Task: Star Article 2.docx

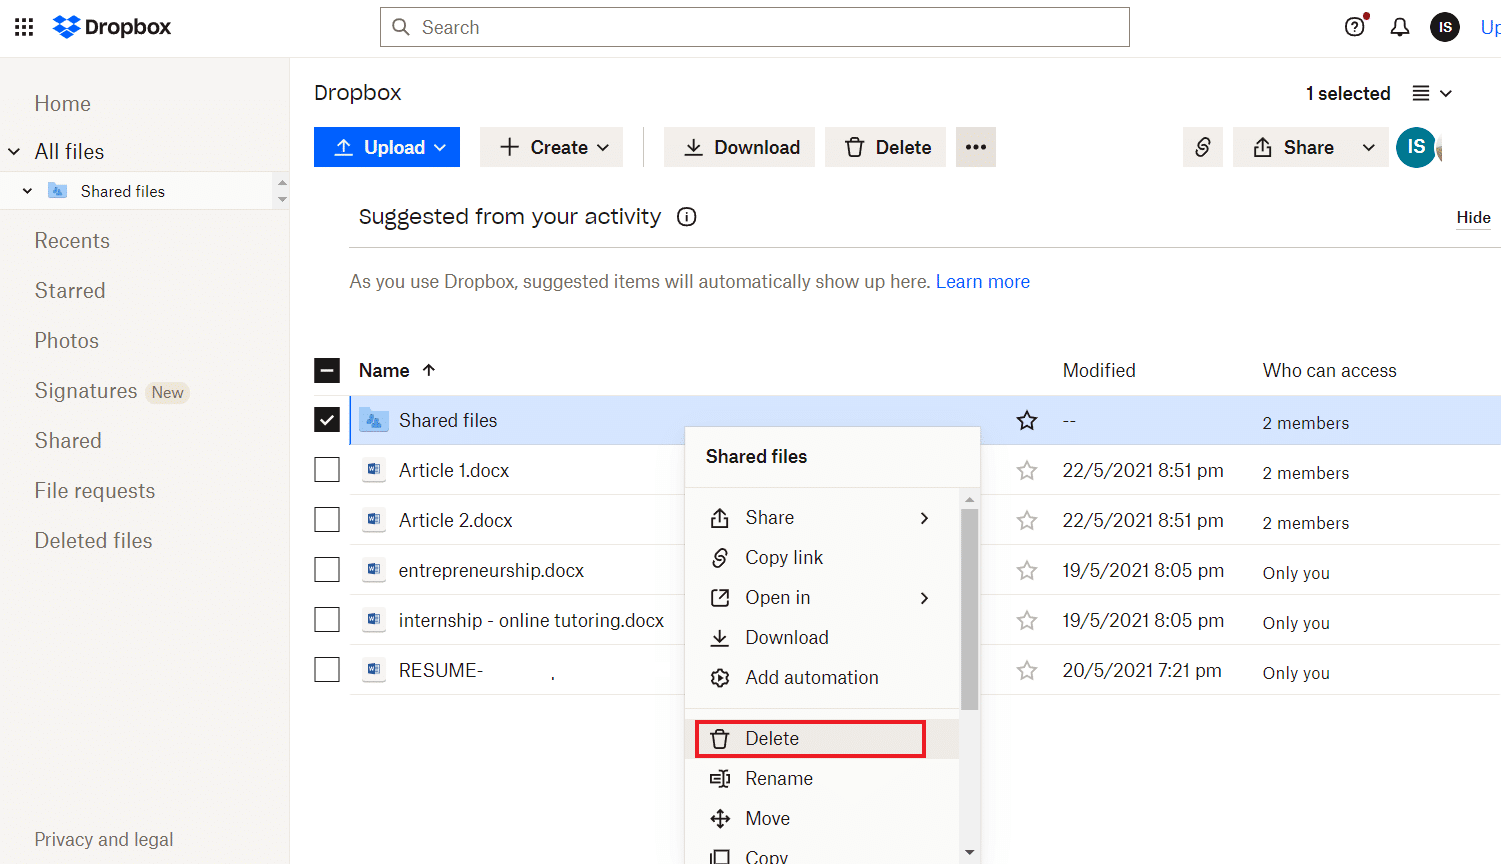Action: [1027, 521]
